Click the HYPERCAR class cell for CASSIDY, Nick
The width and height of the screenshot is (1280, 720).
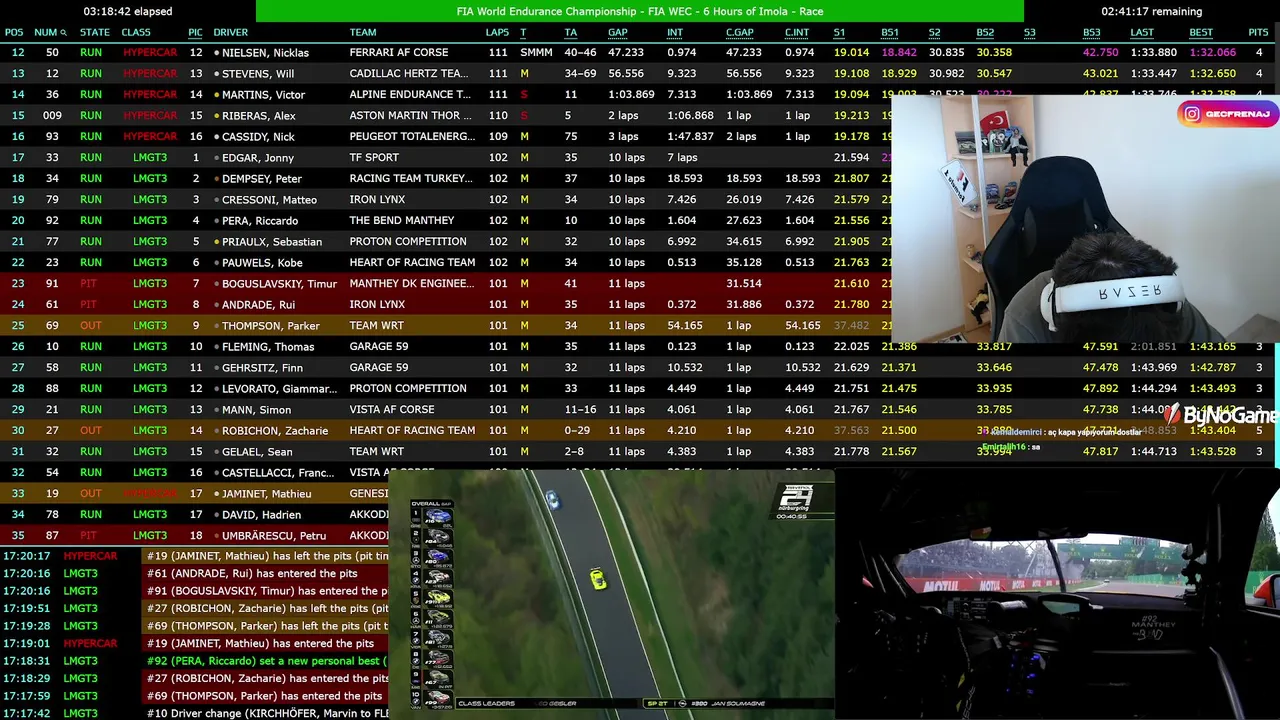tap(150, 137)
